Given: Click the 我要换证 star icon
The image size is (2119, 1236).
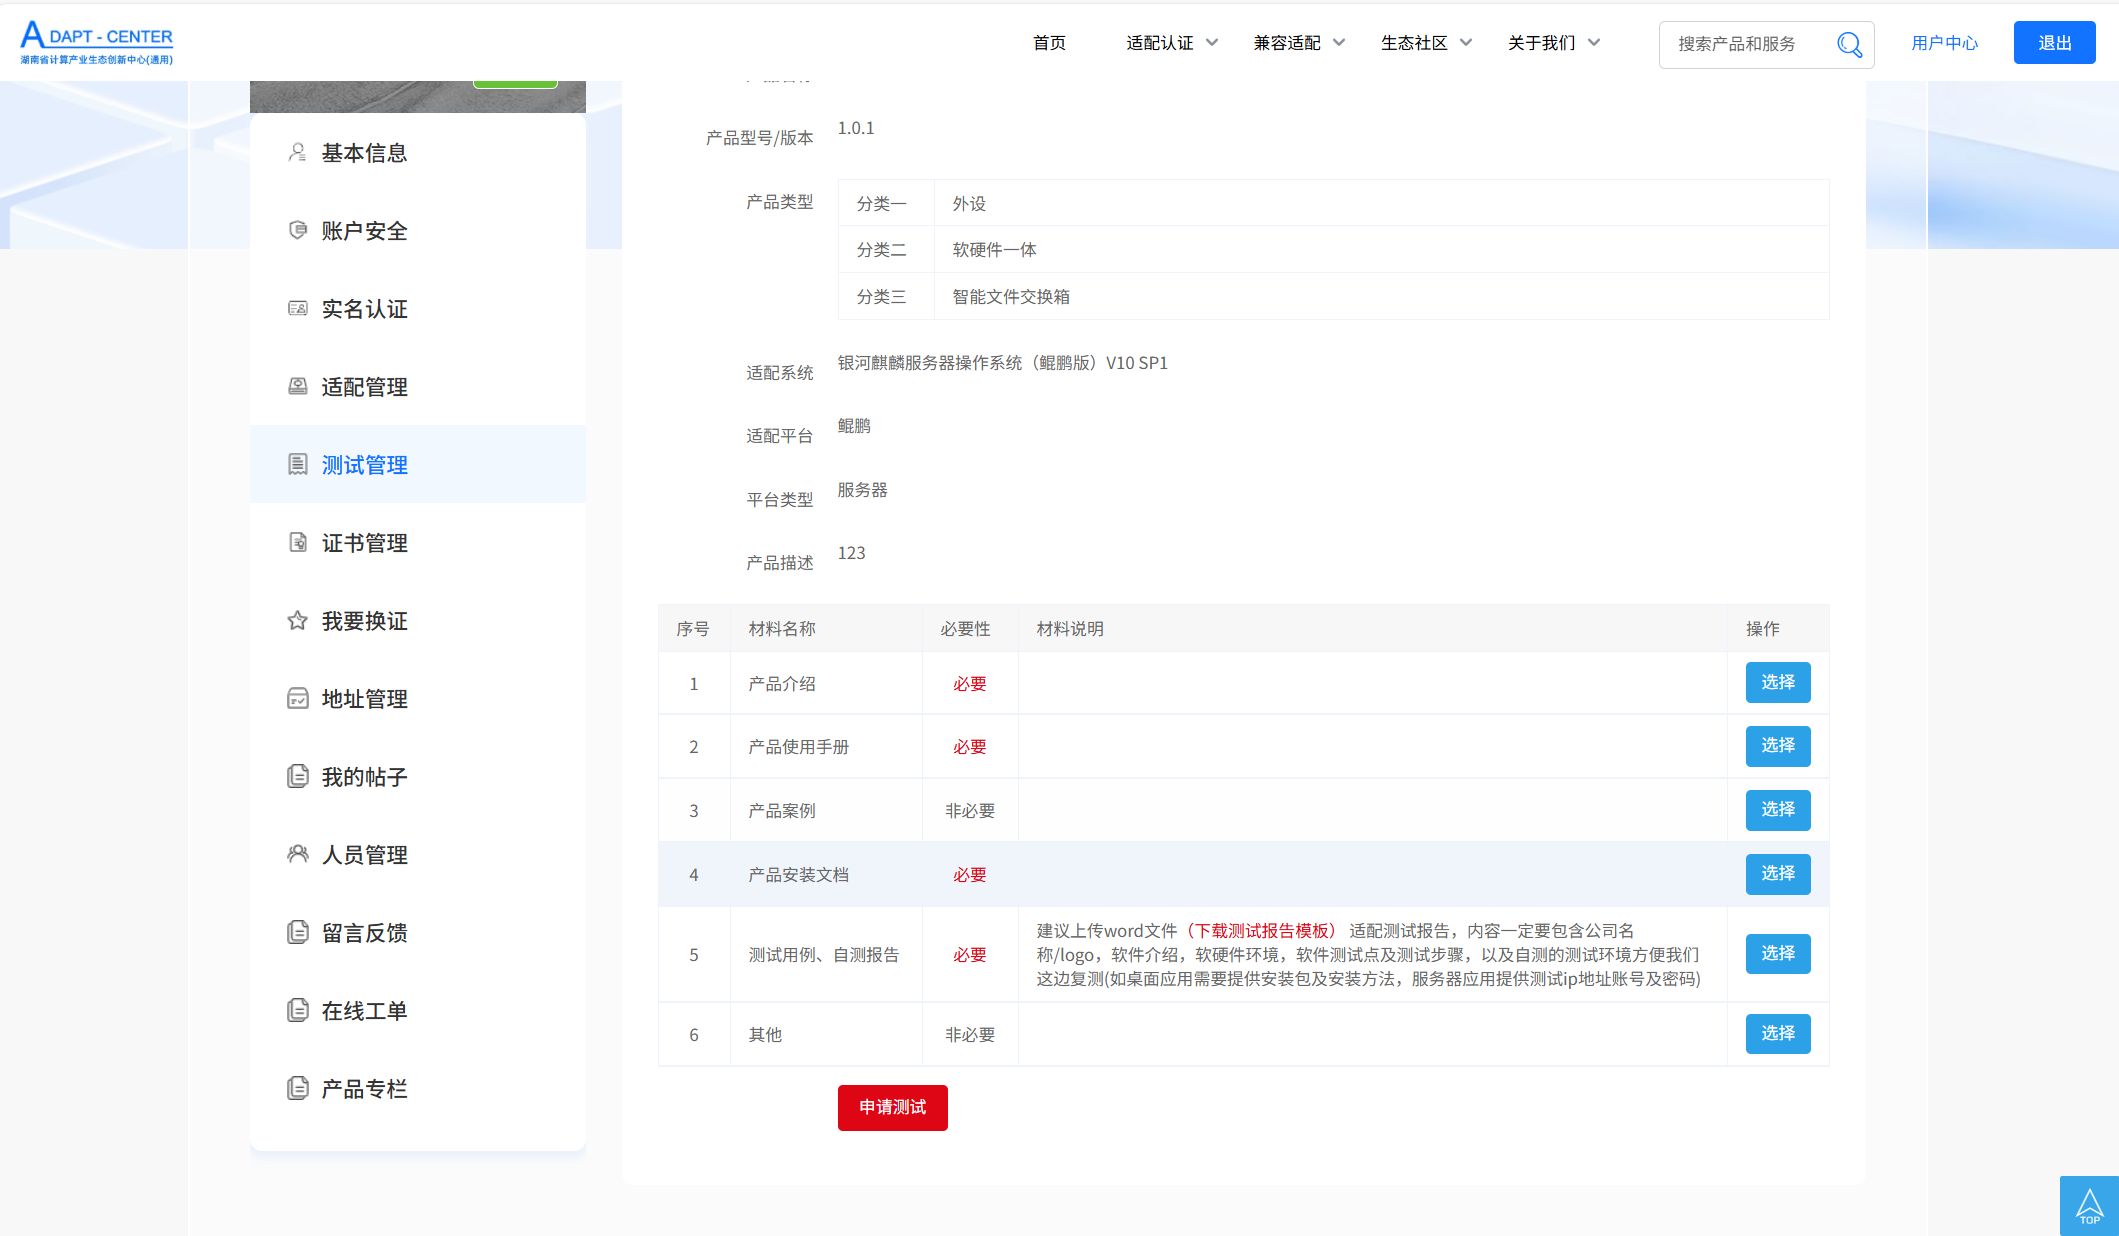Looking at the screenshot, I should coord(297,621).
